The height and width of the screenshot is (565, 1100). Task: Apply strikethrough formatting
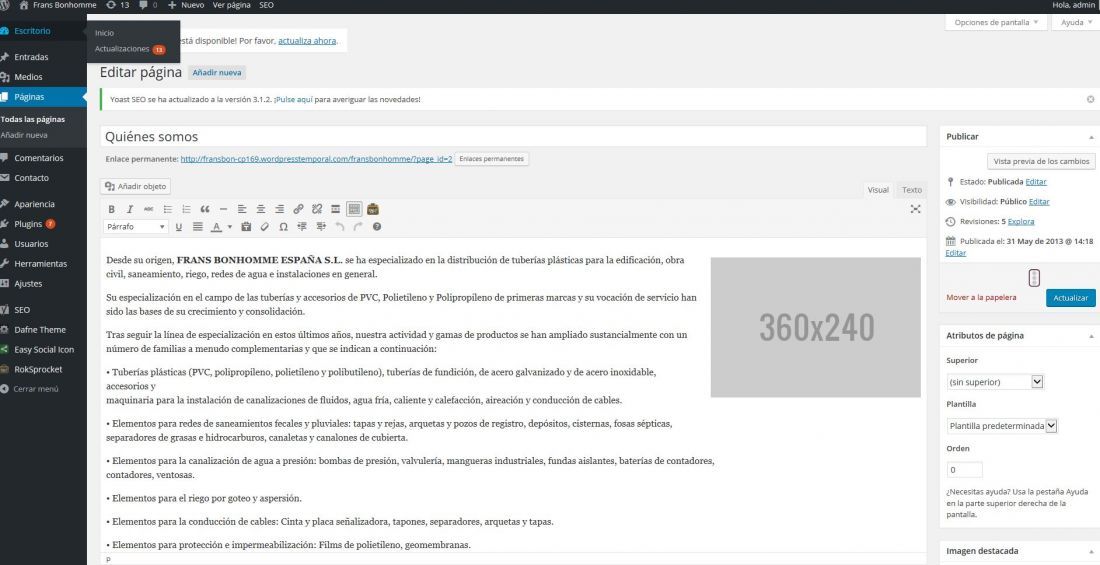148,209
